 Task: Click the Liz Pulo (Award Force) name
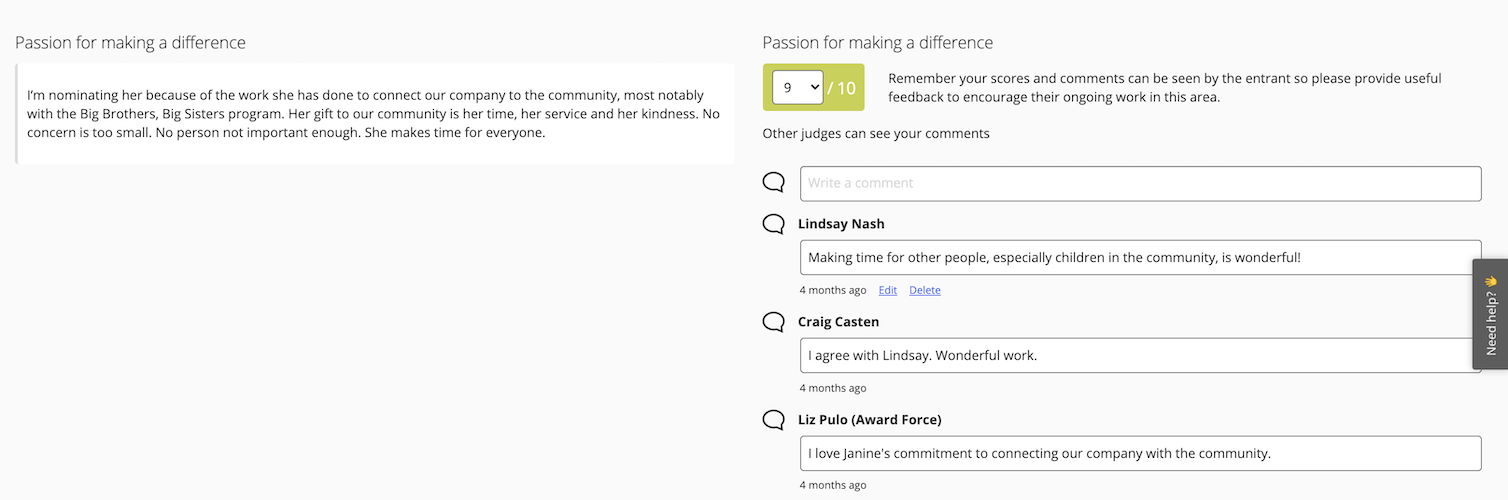(869, 420)
